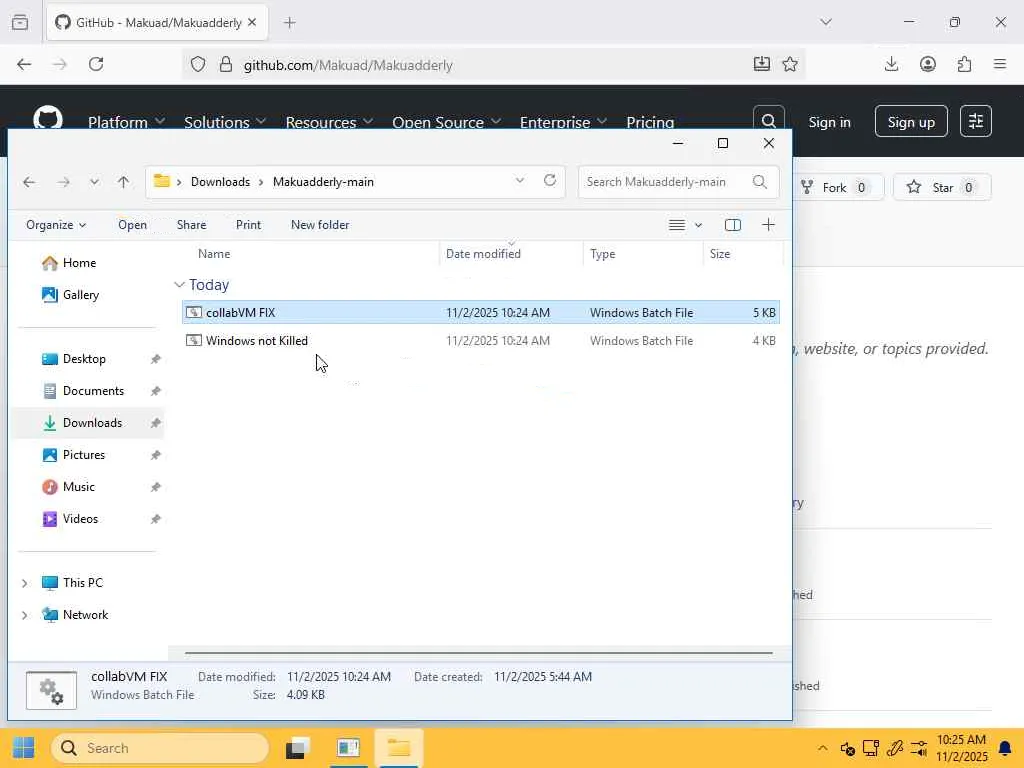The height and width of the screenshot is (768, 1024).
Task: Click the Sign up button on GitHub
Action: coord(911,121)
